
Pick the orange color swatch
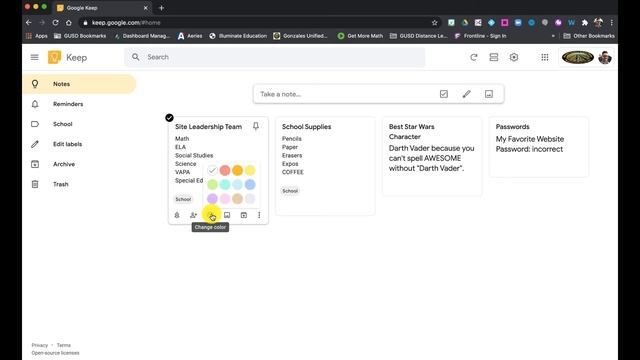(x=238, y=170)
